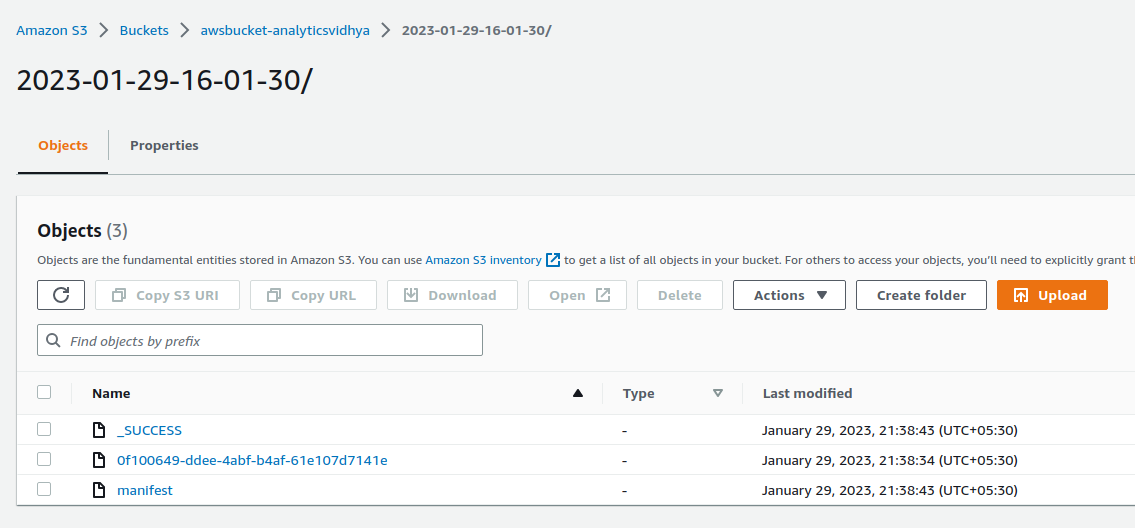This screenshot has height=528, width=1135.
Task: Open the Actions dropdown menu
Action: point(789,295)
